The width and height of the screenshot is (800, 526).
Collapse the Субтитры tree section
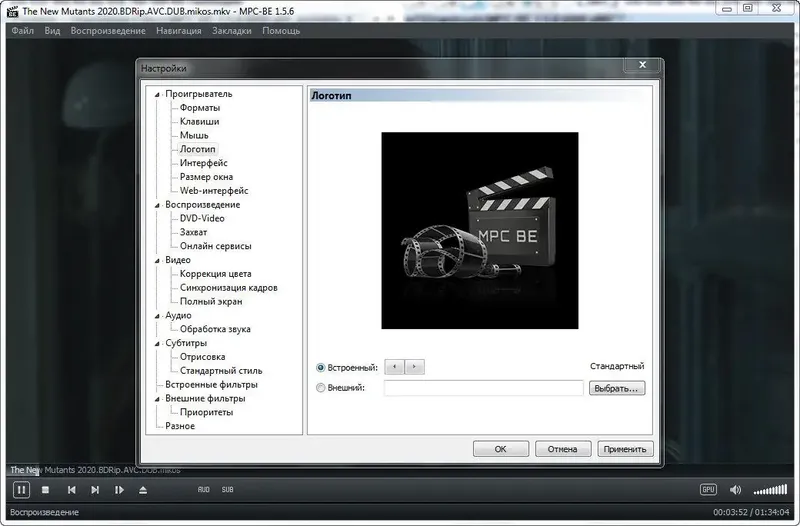click(x=157, y=343)
